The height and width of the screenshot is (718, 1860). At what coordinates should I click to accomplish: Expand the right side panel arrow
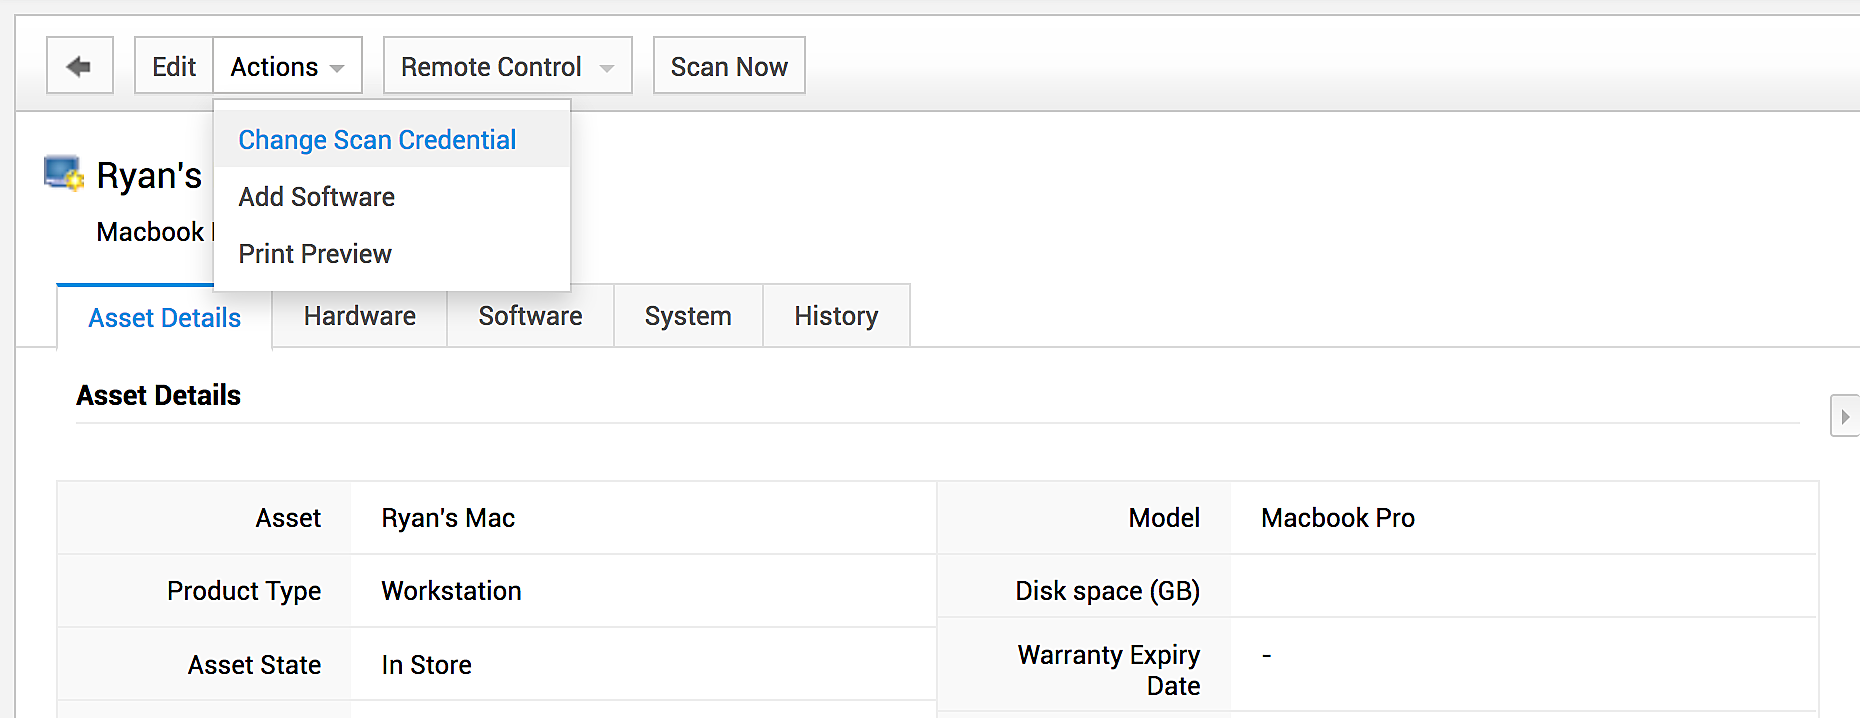click(1845, 416)
